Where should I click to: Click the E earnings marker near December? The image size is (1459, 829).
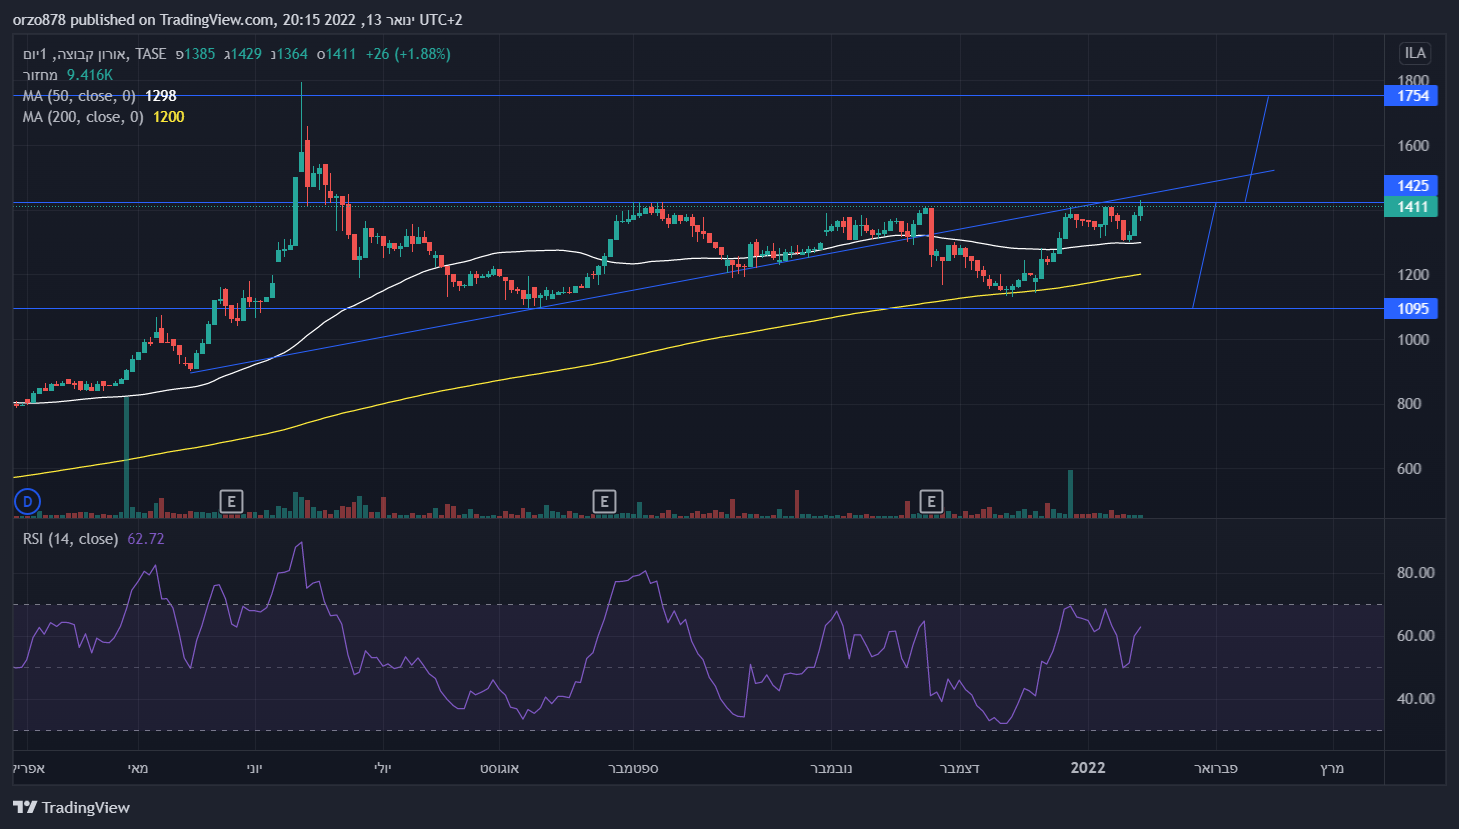pyautogui.click(x=931, y=501)
